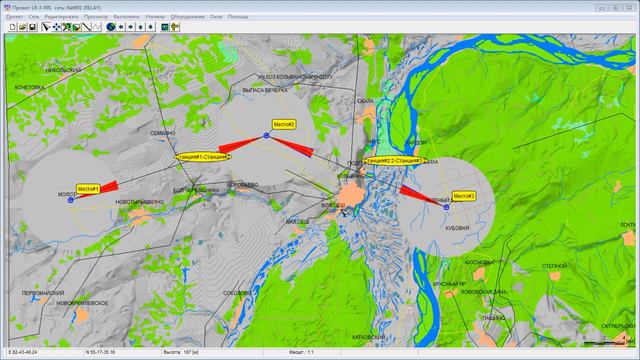
Task: Click the ВЫПАСА ВЕЧЕРКА label on map
Action: click(x=265, y=90)
